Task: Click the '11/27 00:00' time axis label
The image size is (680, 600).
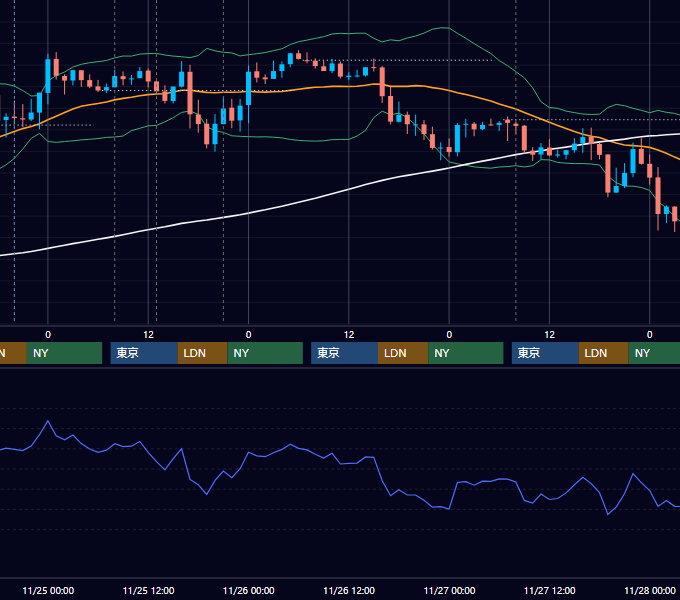Action: [x=449, y=590]
